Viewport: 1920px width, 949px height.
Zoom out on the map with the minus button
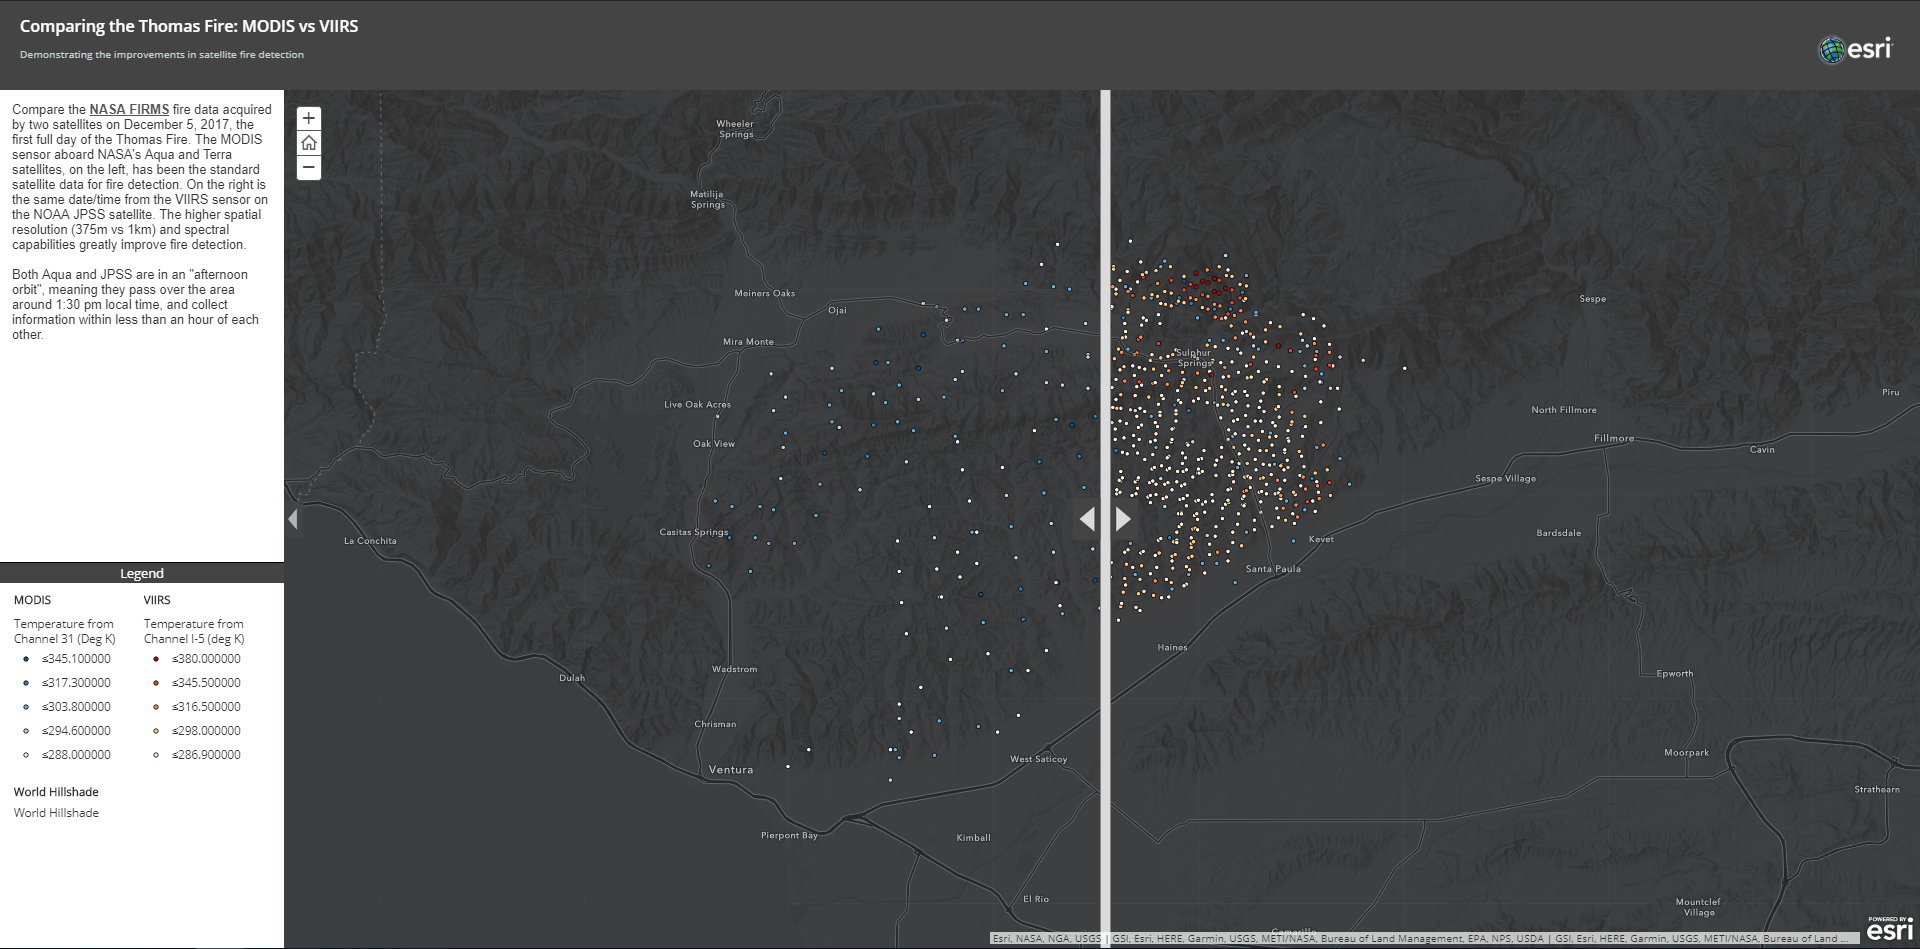click(309, 168)
